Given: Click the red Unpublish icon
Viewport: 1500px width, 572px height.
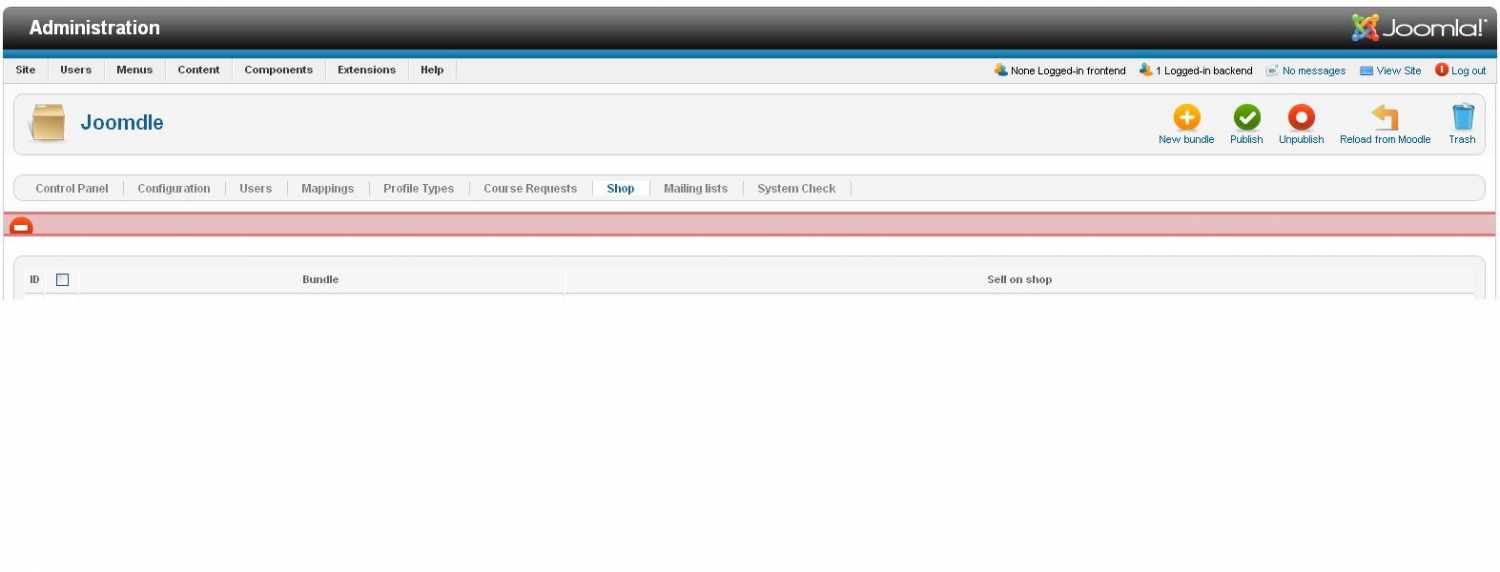Looking at the screenshot, I should [1301, 117].
